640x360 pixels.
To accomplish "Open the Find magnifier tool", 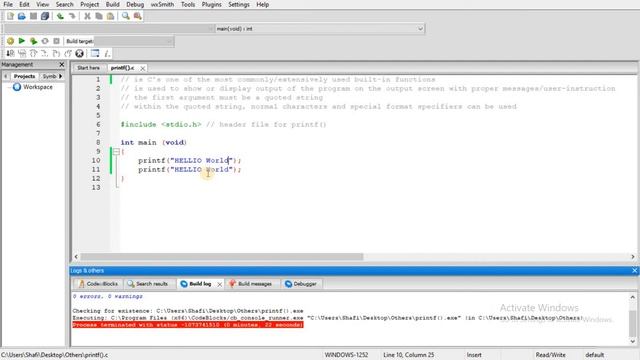I will tap(126, 16).
